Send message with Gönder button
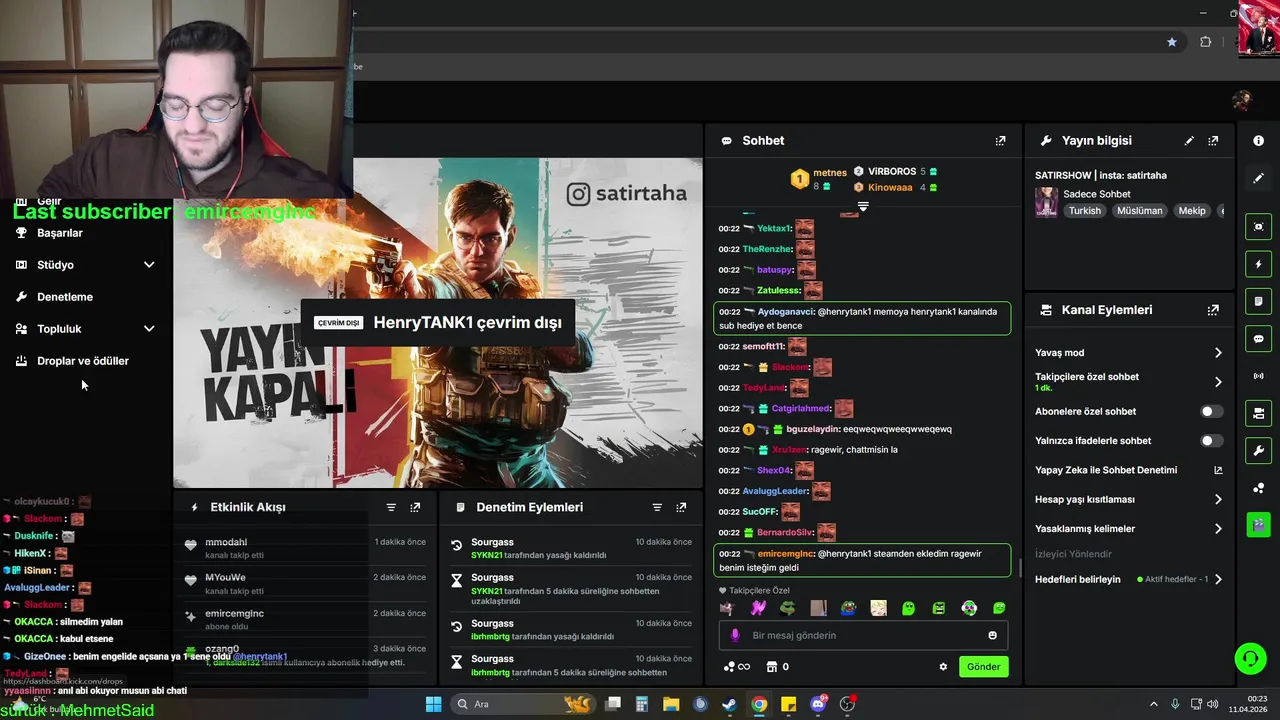 [983, 667]
